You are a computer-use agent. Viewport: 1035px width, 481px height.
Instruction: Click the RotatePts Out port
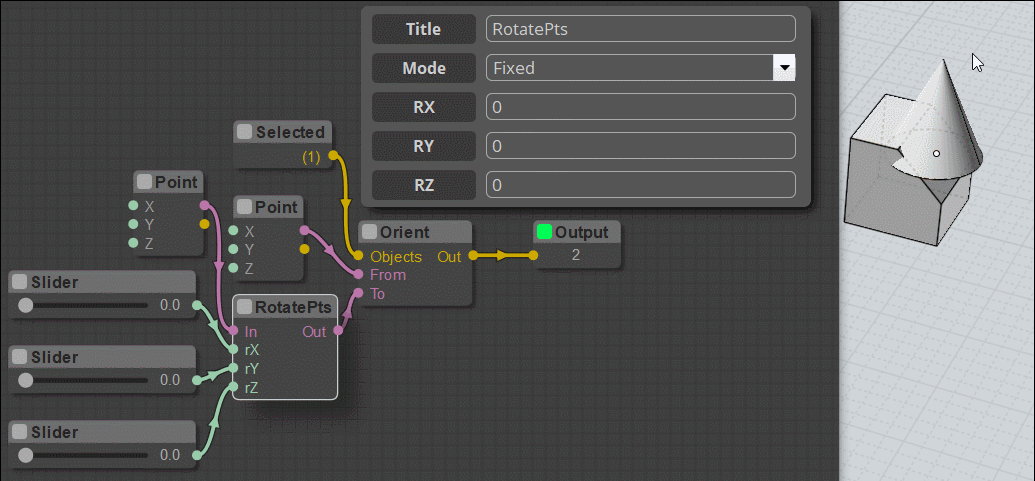click(x=338, y=331)
